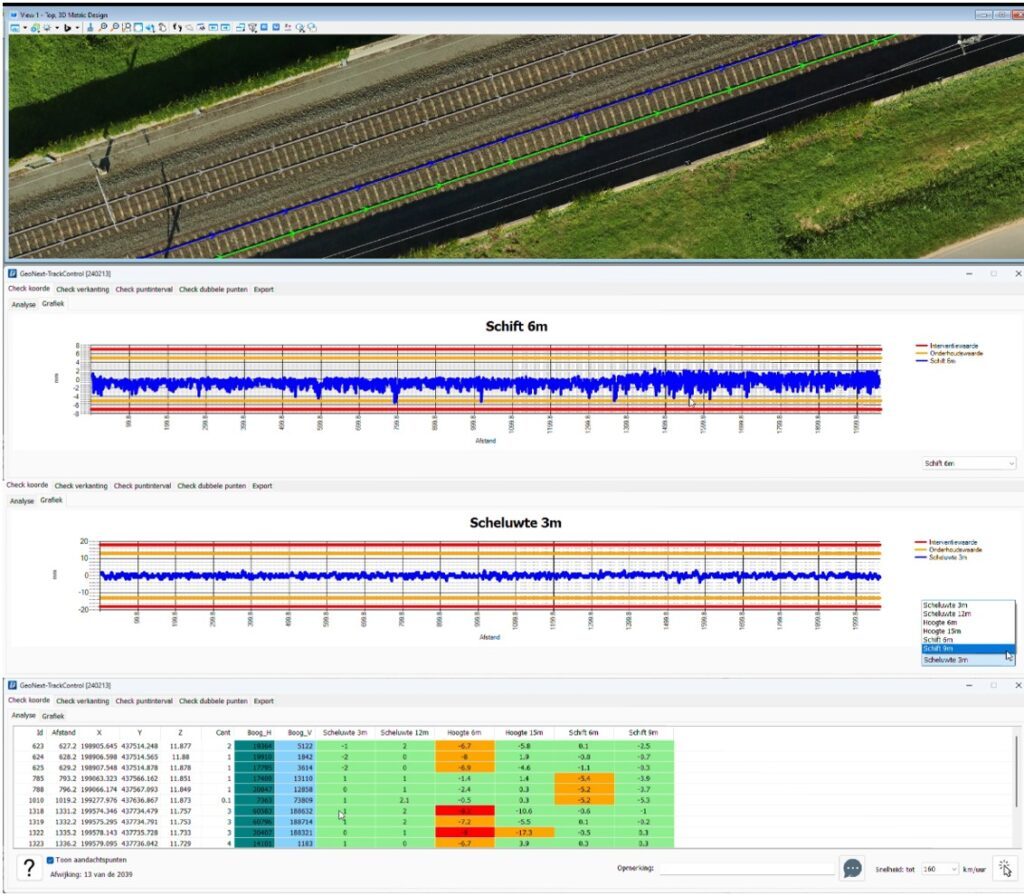The height and width of the screenshot is (896, 1024).
Task: Expand the arrow next to display mode icon
Action: [77, 27]
